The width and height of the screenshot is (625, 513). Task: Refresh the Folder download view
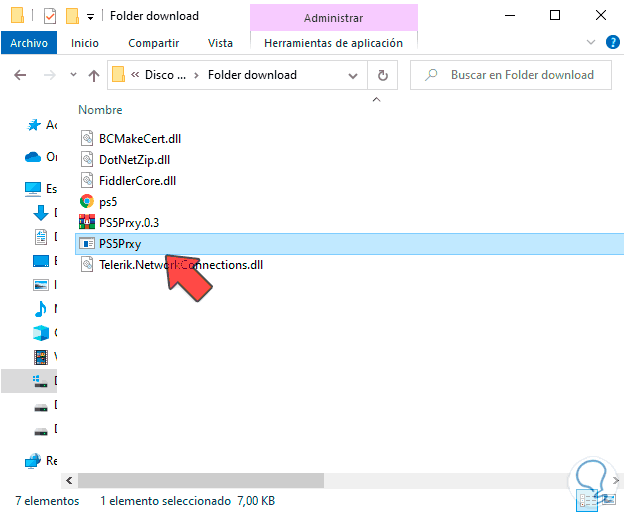point(382,75)
